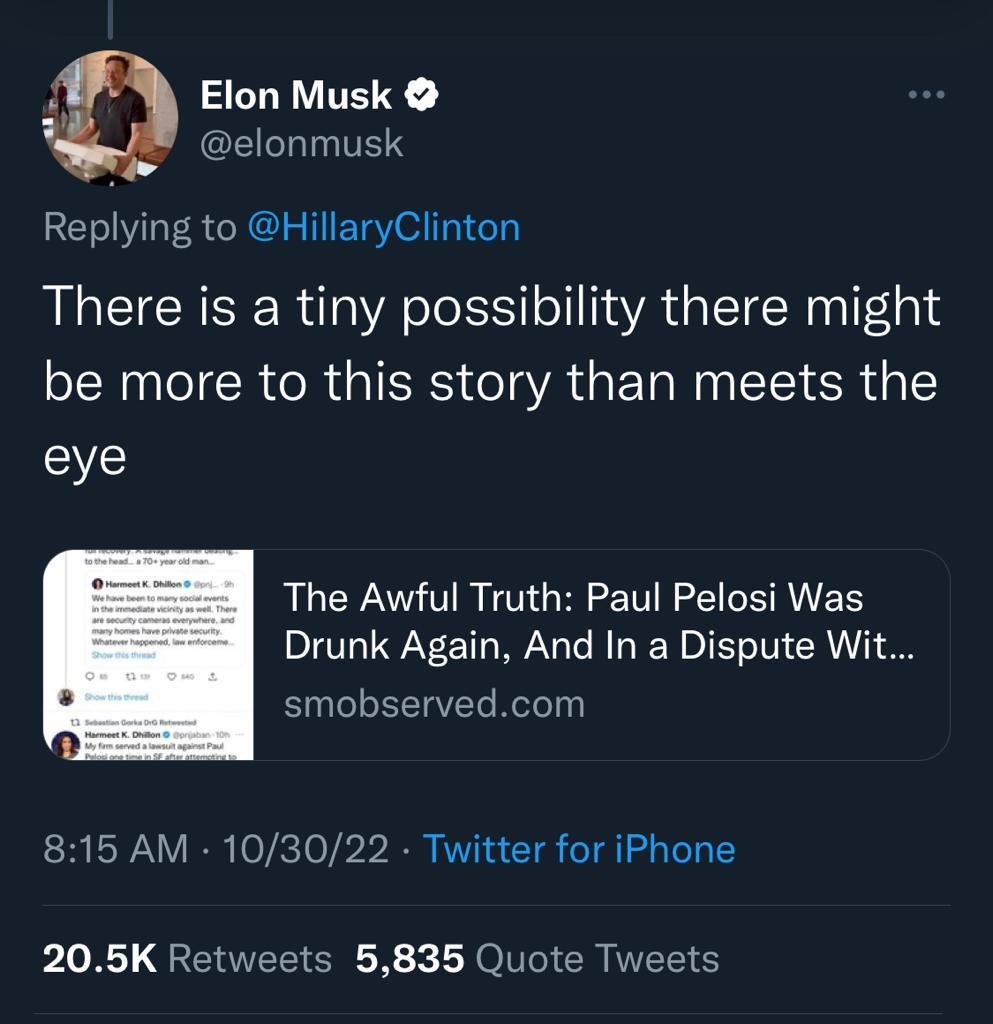
Task: View the 20.5K Retweets list
Action: [x=186, y=958]
